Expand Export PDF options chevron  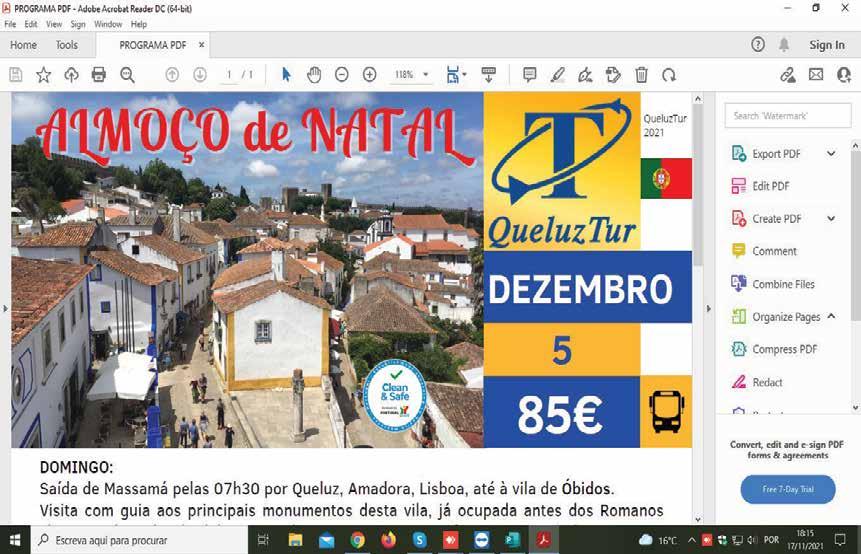(831, 154)
